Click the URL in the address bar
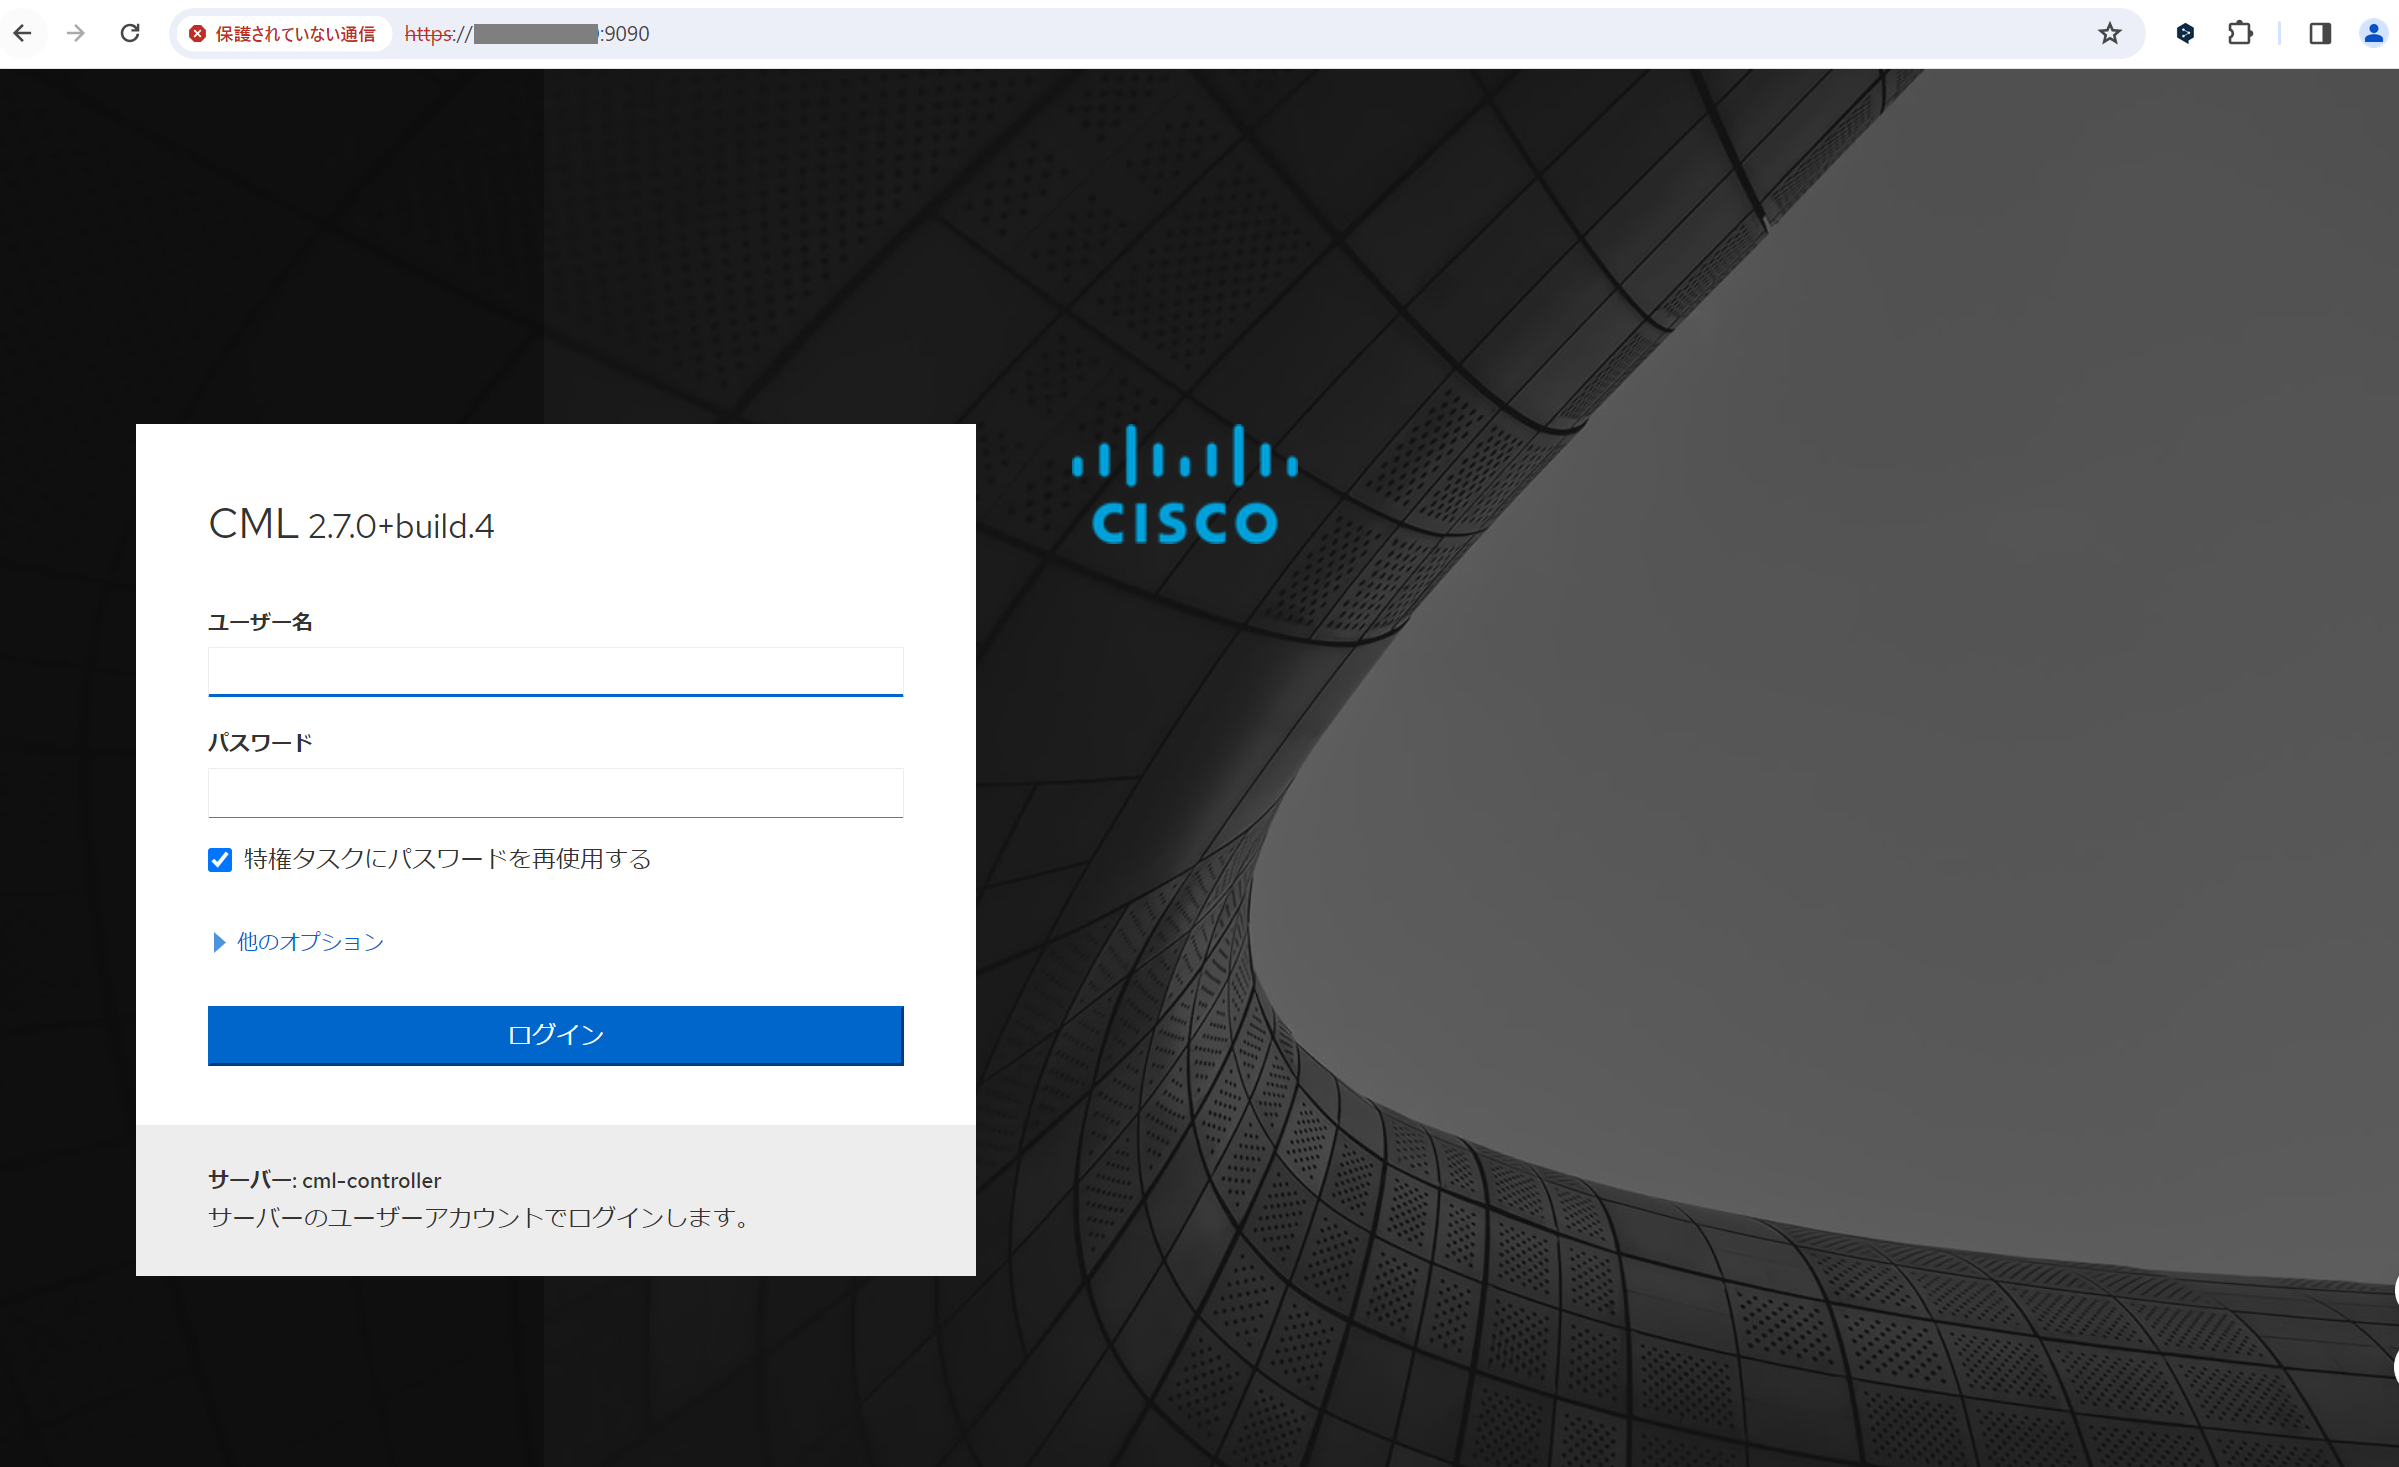This screenshot has height=1467, width=2399. (x=527, y=34)
